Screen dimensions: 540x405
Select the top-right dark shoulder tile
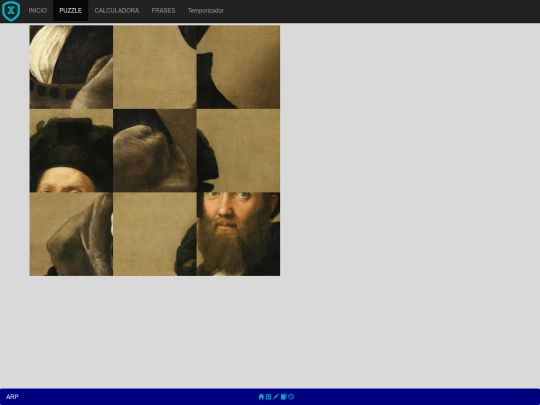tap(238, 67)
